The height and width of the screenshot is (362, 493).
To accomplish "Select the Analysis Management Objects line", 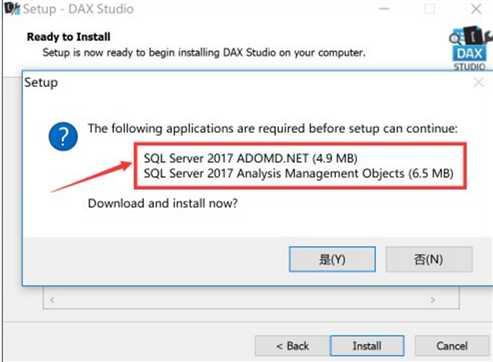I will click(298, 174).
